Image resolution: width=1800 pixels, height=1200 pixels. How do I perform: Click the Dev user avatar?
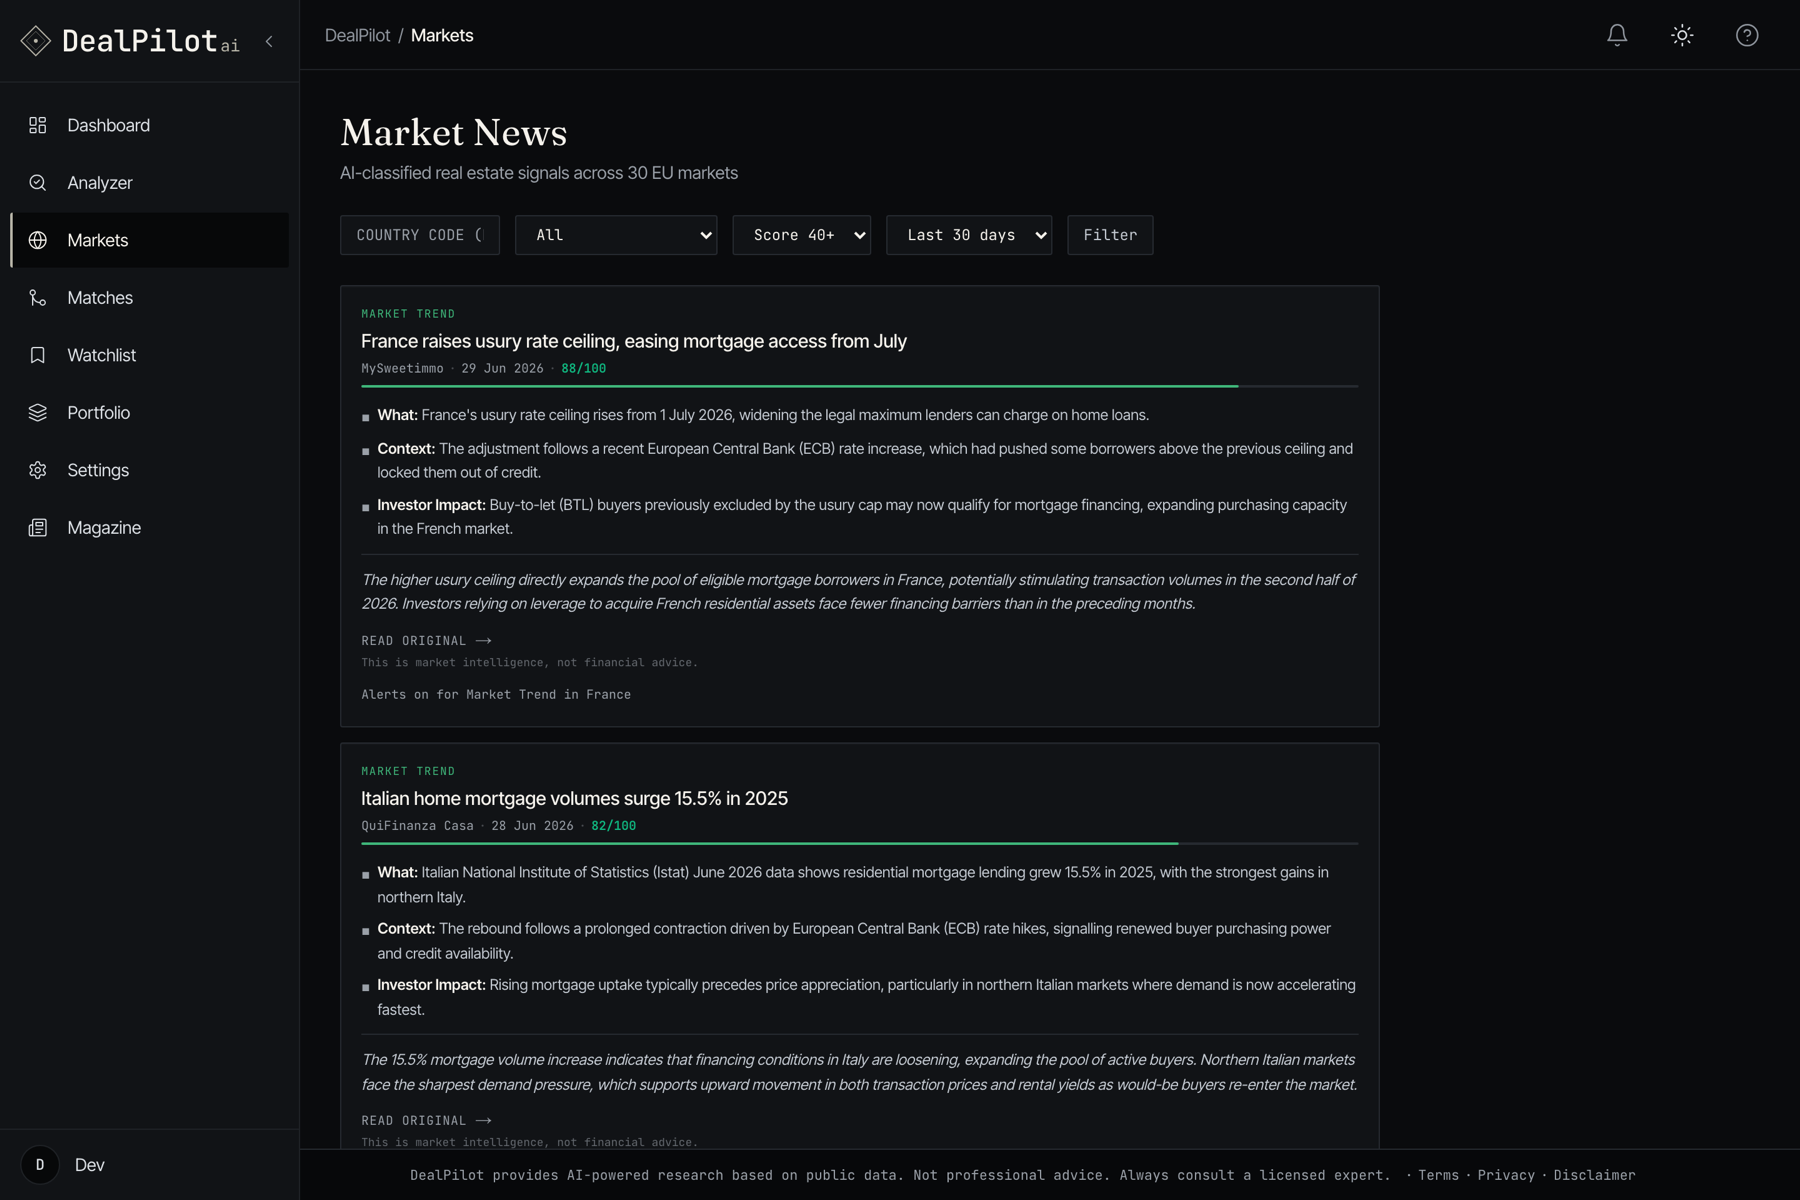40,1165
